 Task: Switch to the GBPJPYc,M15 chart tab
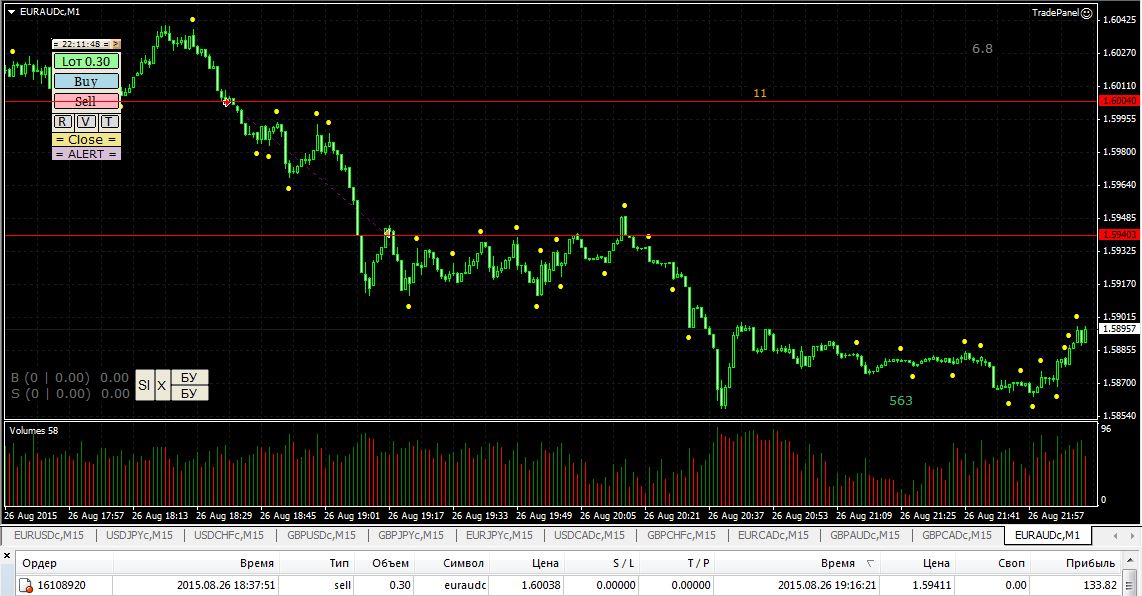(411, 535)
